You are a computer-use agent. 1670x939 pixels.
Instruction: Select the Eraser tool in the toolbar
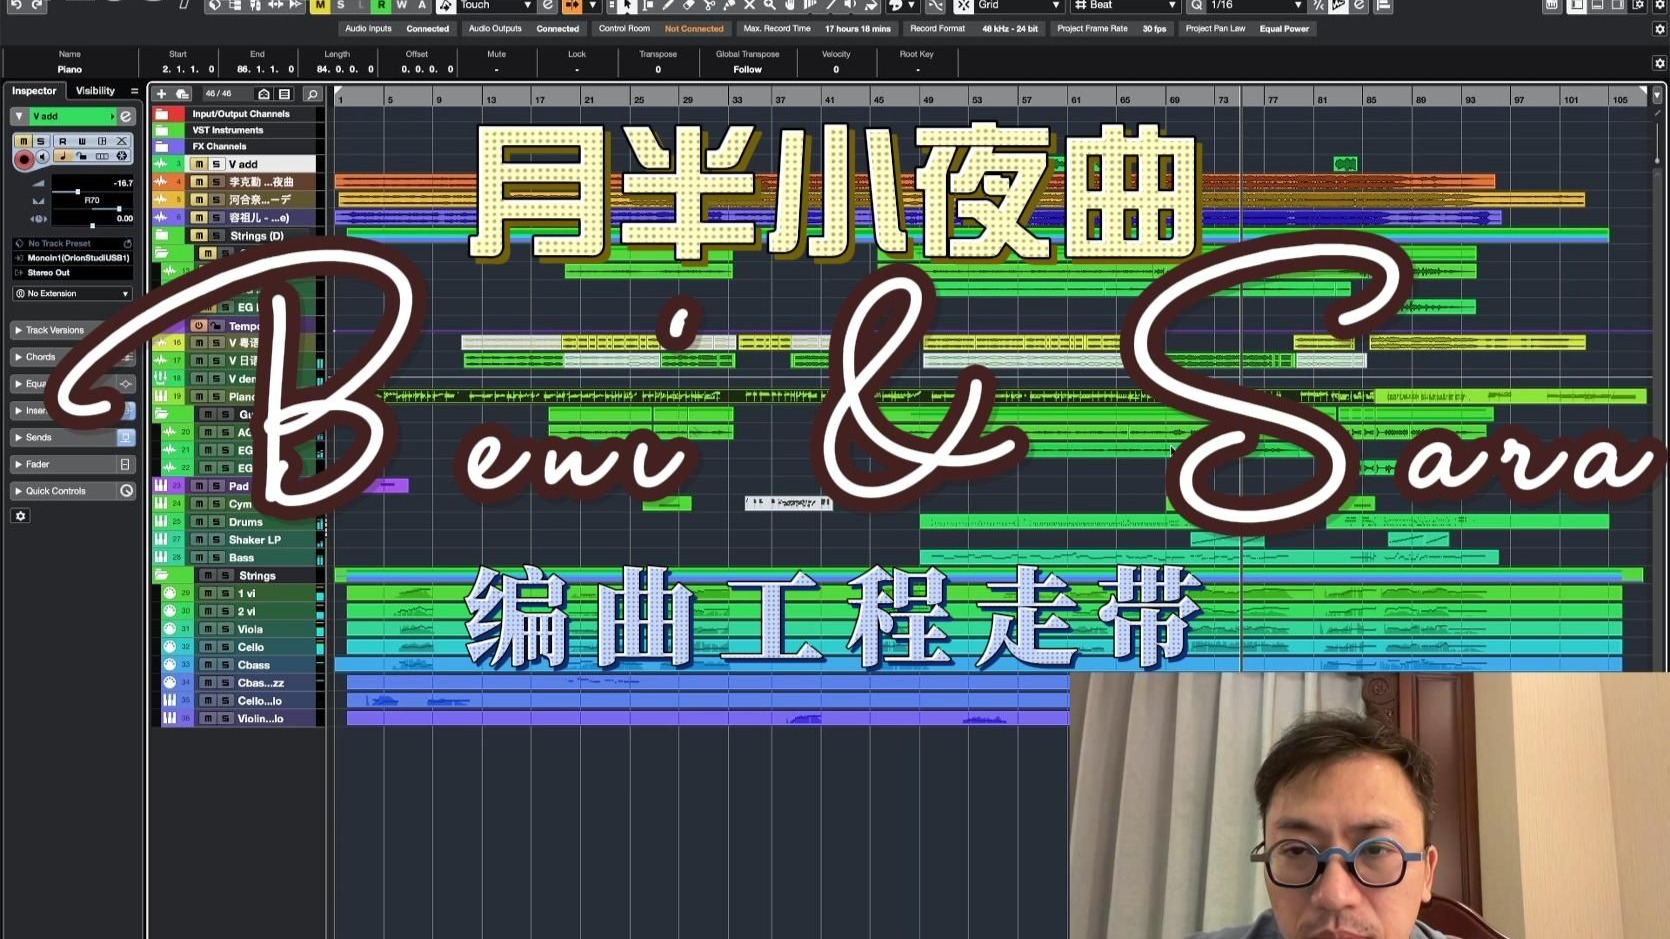(x=690, y=7)
